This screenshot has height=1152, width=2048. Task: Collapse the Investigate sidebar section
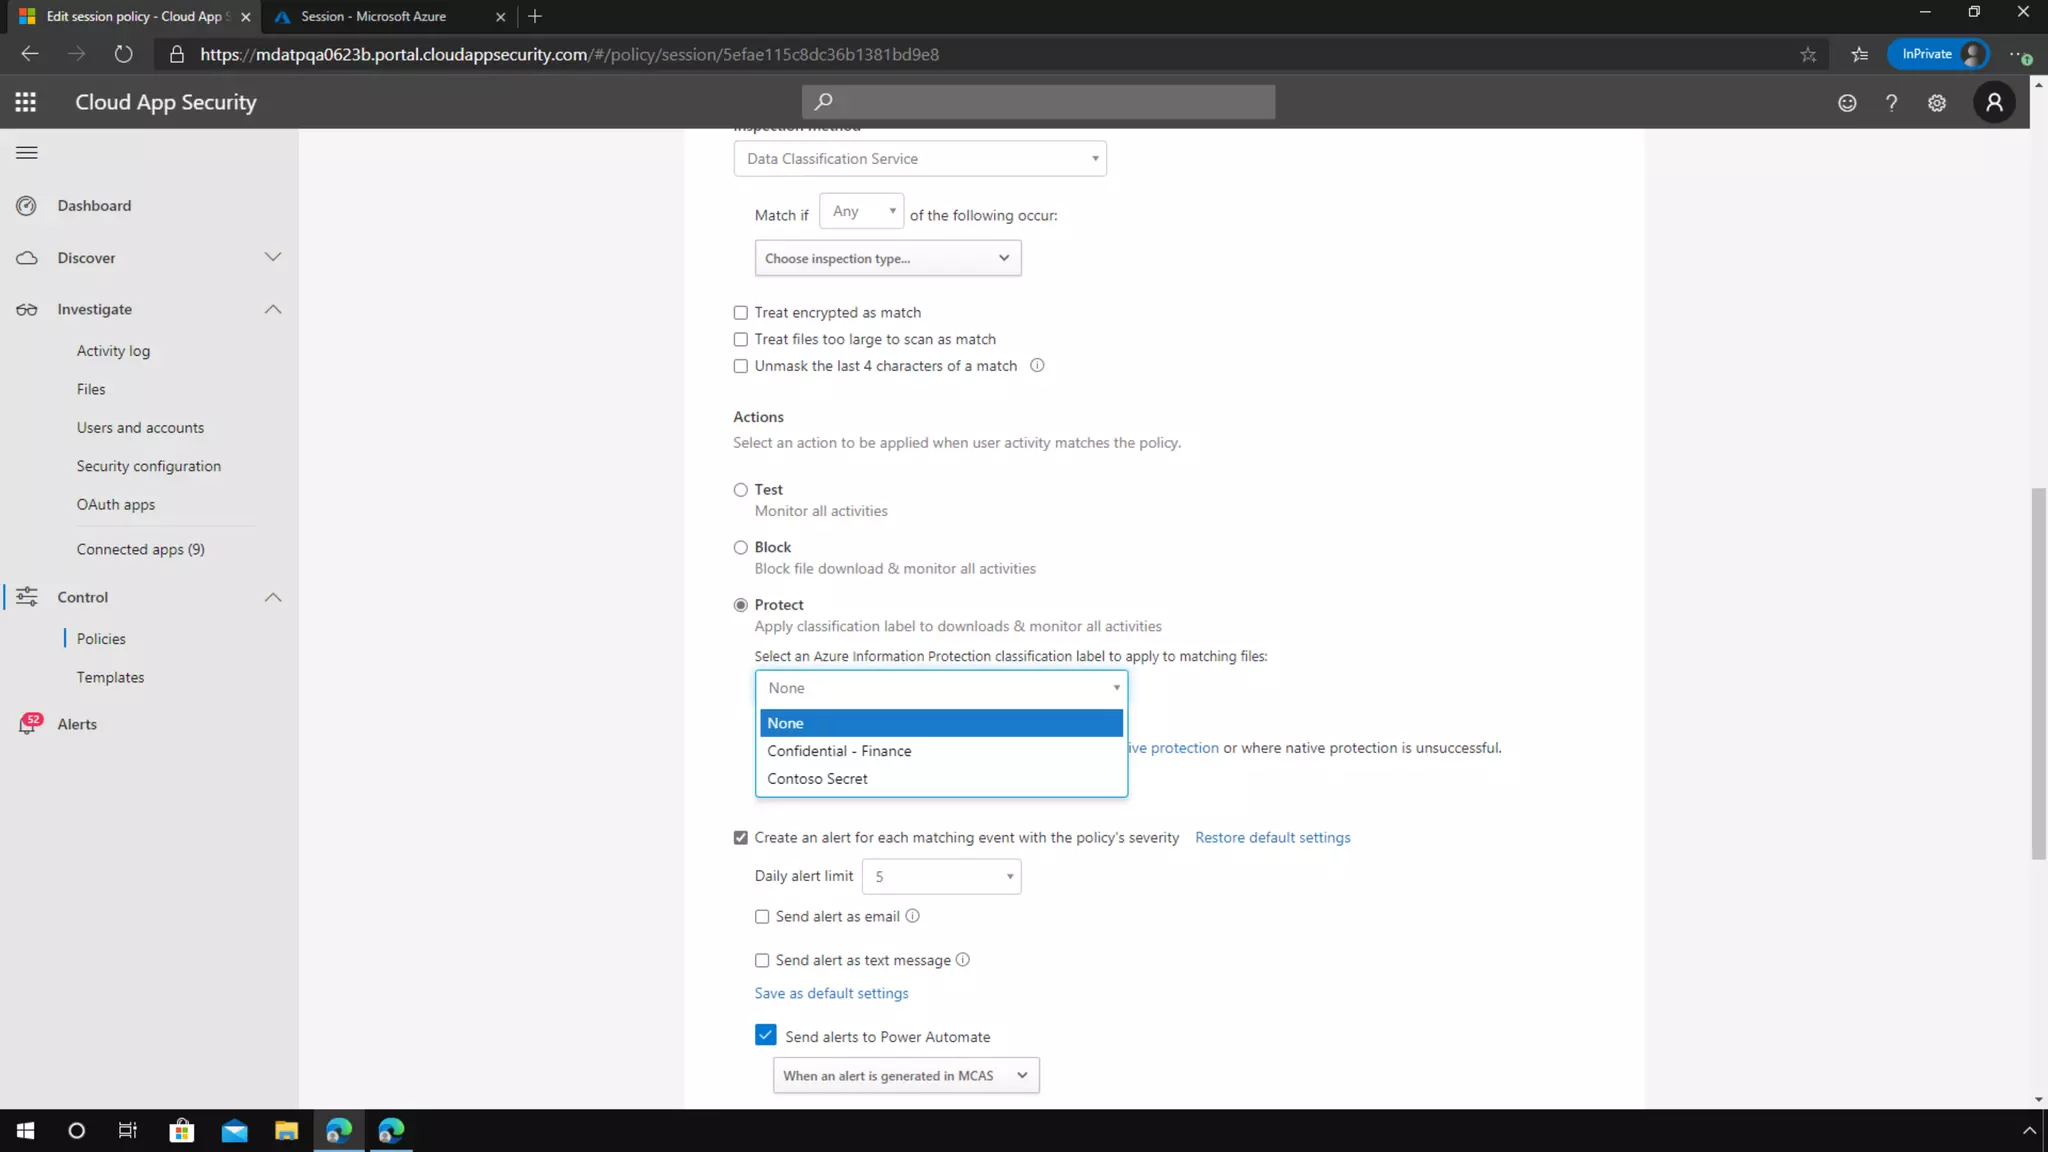273,310
